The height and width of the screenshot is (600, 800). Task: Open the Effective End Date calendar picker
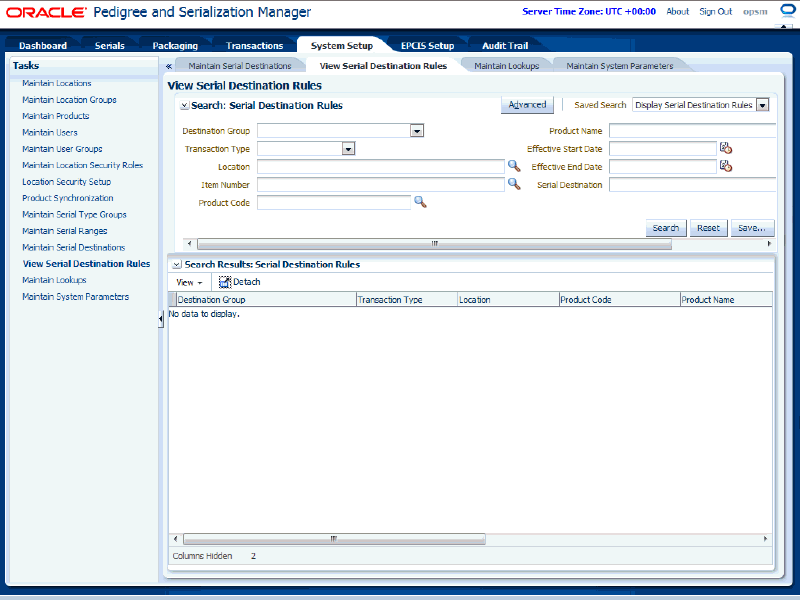tap(726, 166)
